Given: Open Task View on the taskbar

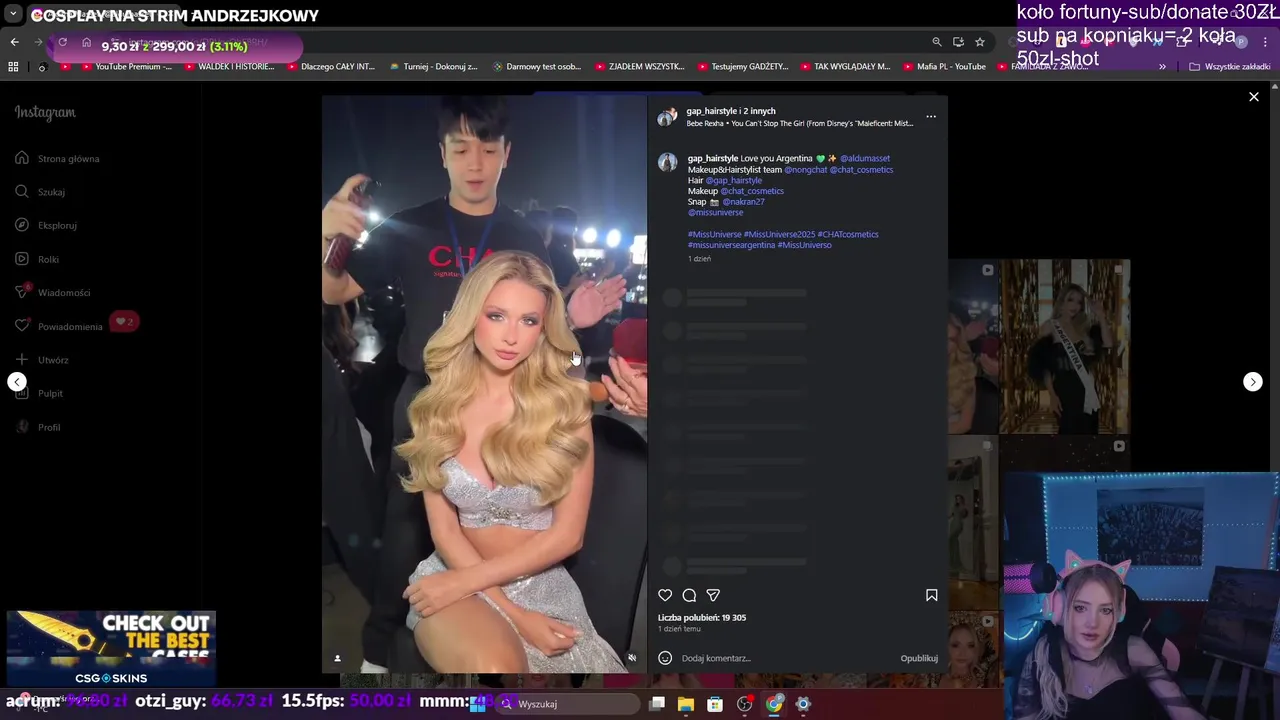Looking at the screenshot, I should [x=657, y=704].
